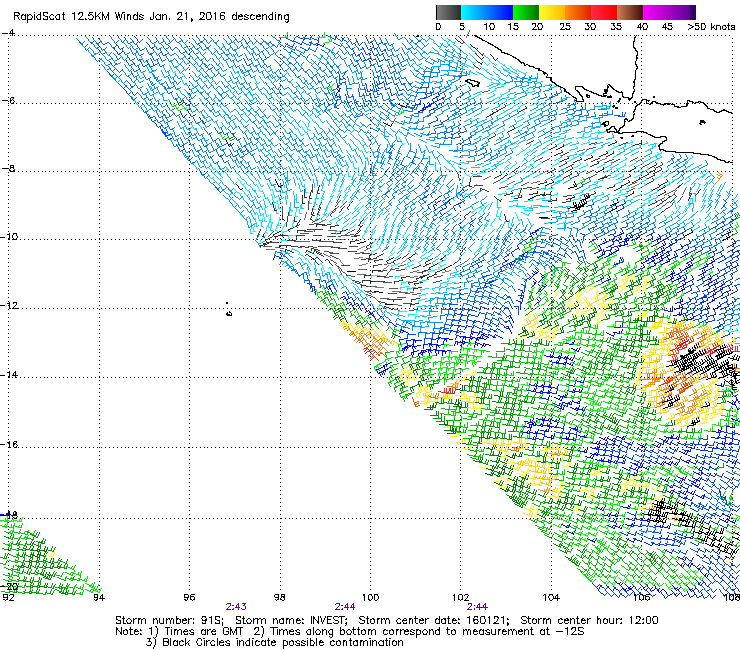The height and width of the screenshot is (650, 740).
Task: Select the brown 35-40 knots legend swatch
Action: pyautogui.click(x=630, y=12)
